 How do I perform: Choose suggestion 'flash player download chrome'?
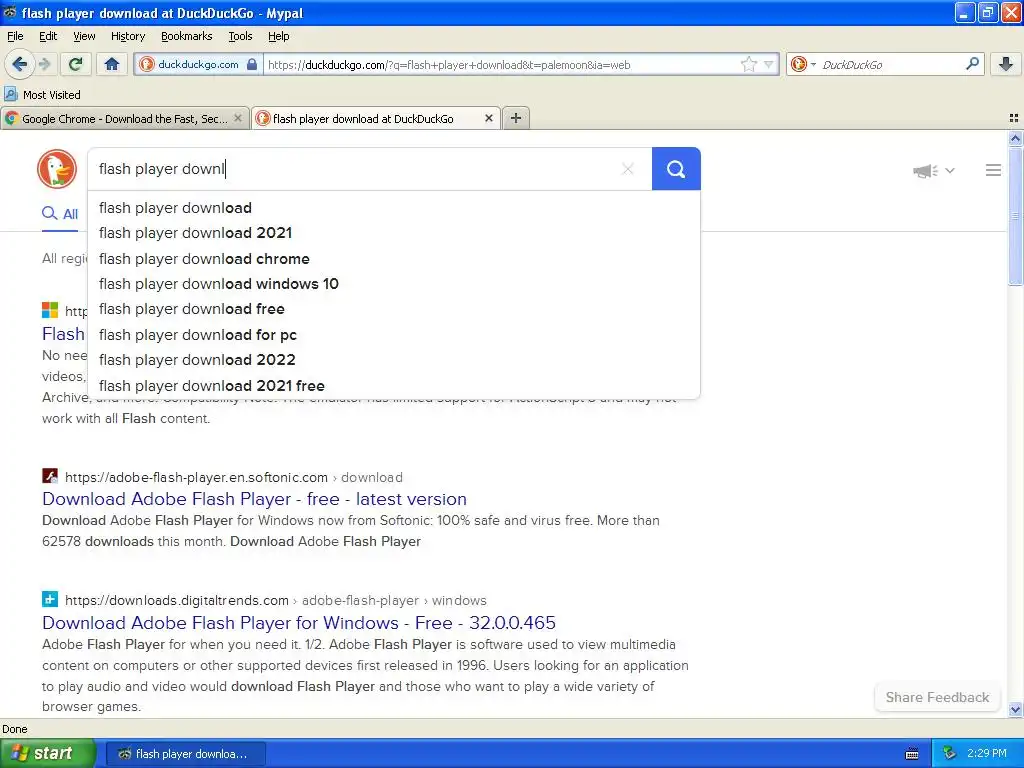(x=394, y=259)
